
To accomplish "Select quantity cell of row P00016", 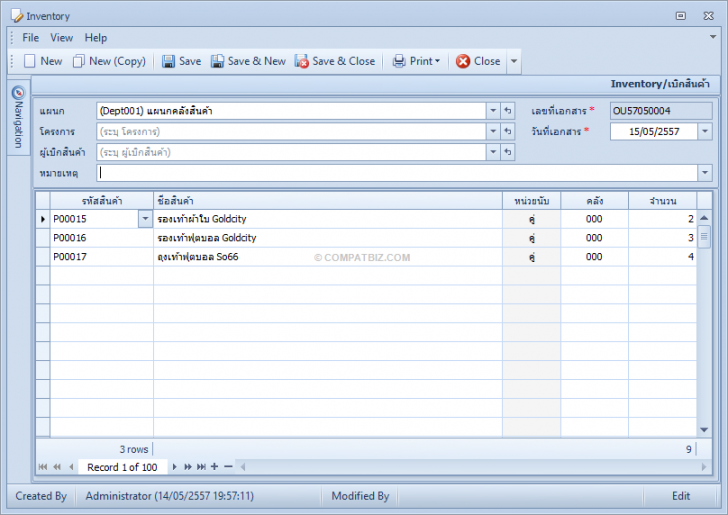I will 663,238.
